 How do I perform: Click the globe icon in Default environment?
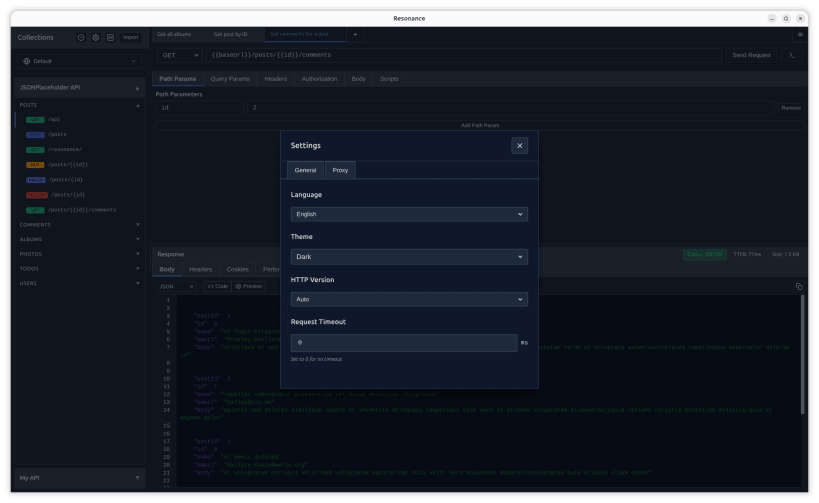27,61
